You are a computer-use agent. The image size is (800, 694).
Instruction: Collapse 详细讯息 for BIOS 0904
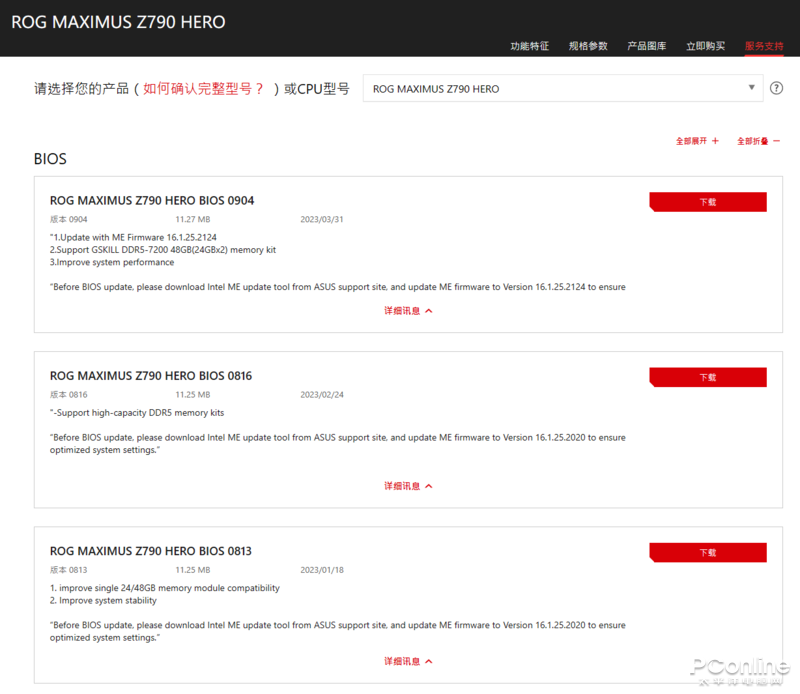(x=408, y=311)
